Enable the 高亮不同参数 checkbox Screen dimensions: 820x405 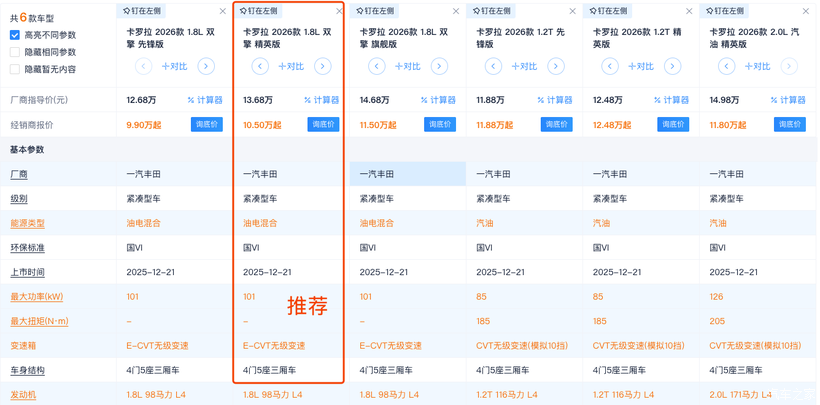point(15,35)
